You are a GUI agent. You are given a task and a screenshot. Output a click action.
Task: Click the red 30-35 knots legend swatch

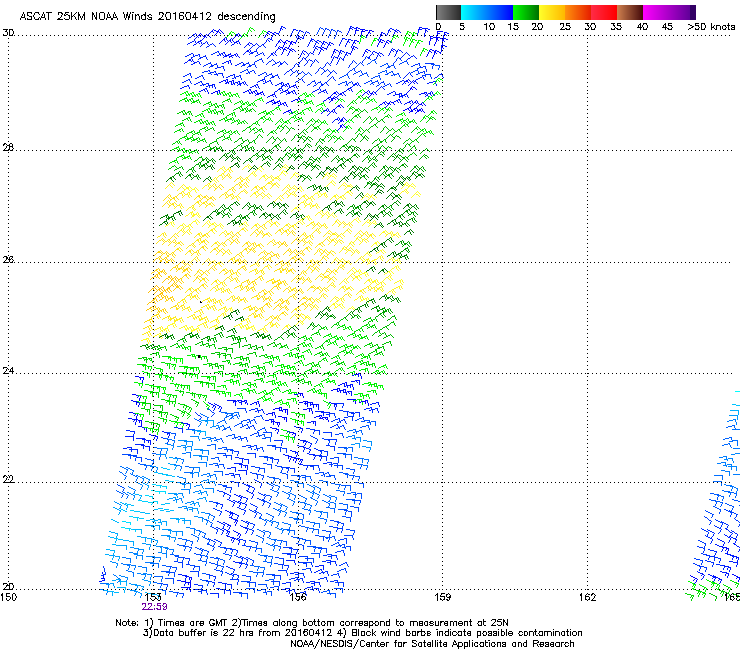tap(604, 12)
